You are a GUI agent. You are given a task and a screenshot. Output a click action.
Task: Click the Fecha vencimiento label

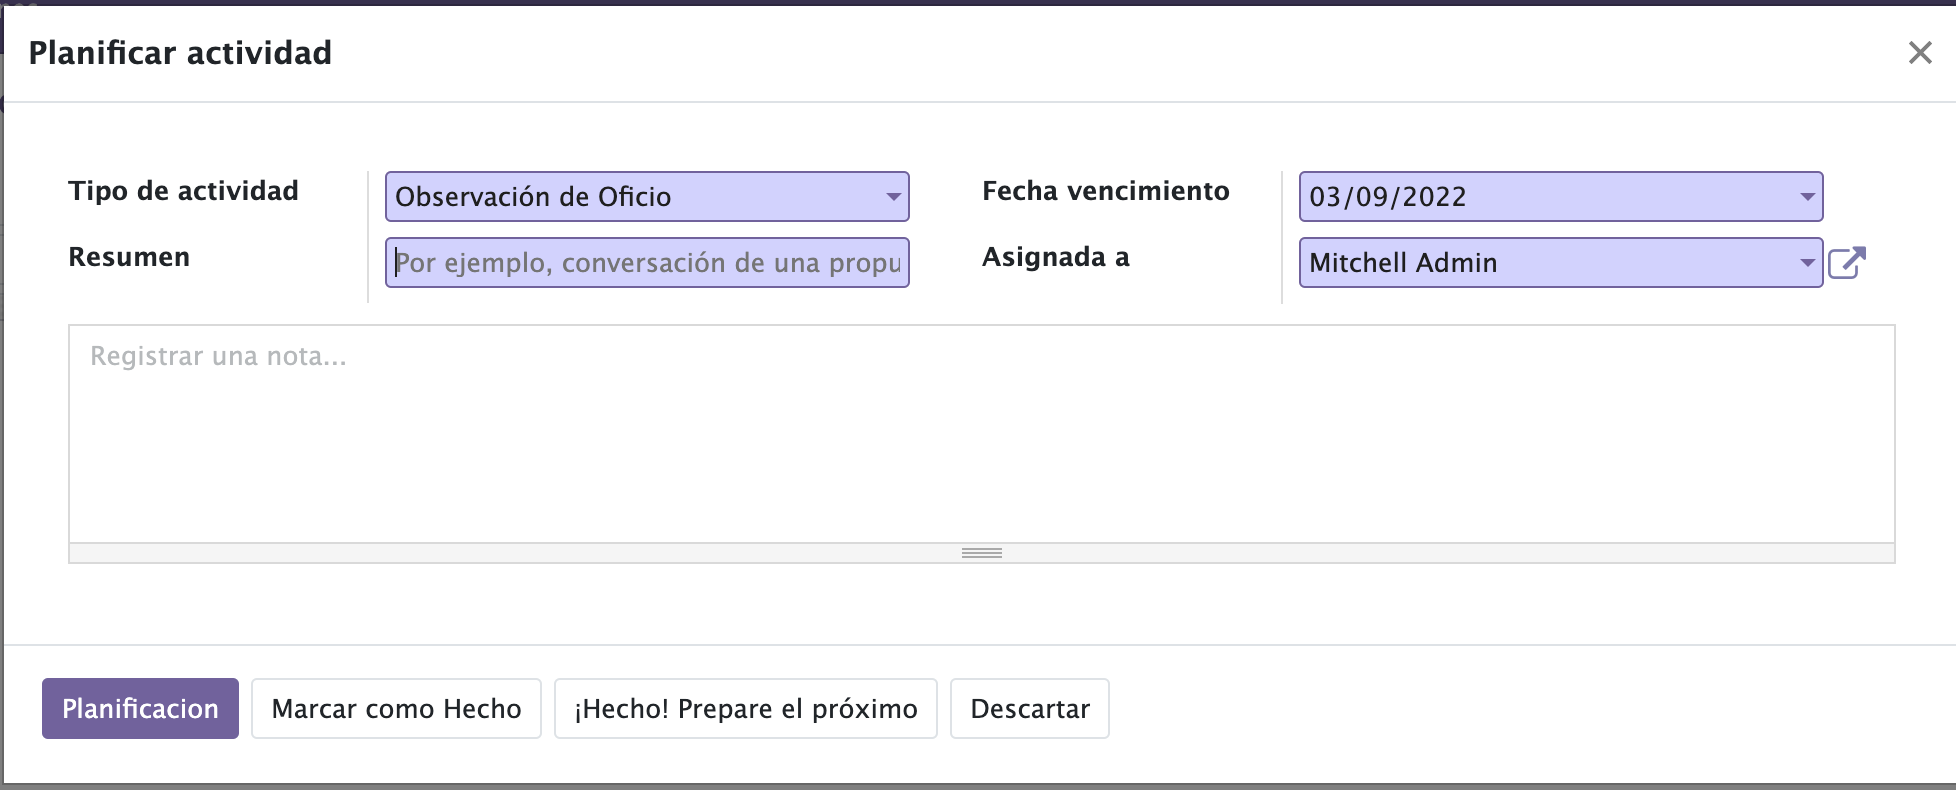coord(1105,191)
